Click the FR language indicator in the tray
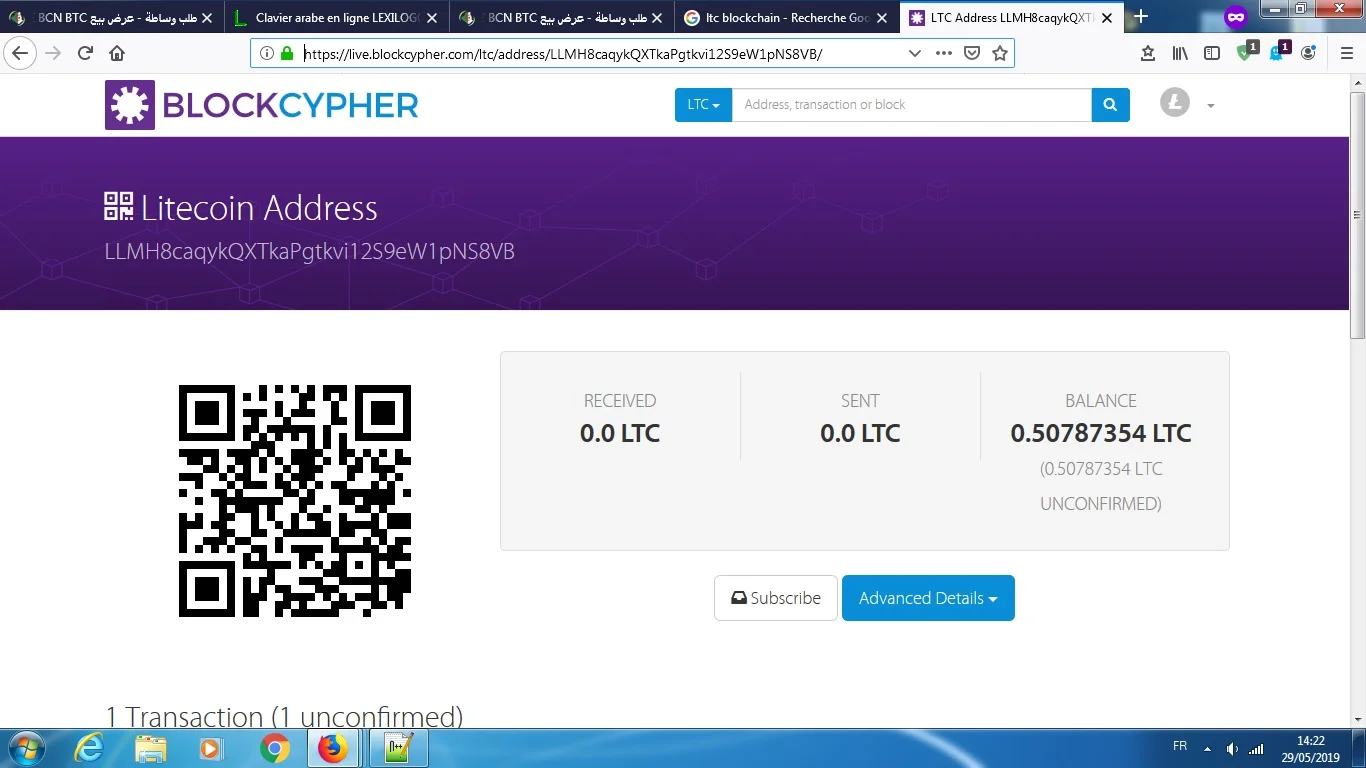This screenshot has width=1366, height=768. pyautogui.click(x=1180, y=747)
